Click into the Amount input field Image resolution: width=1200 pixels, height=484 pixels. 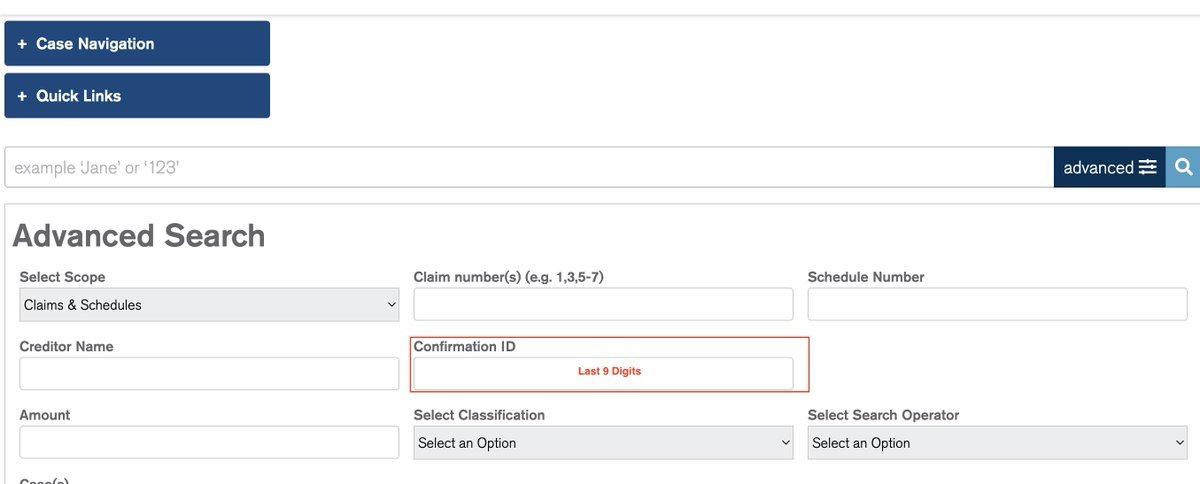tap(209, 442)
